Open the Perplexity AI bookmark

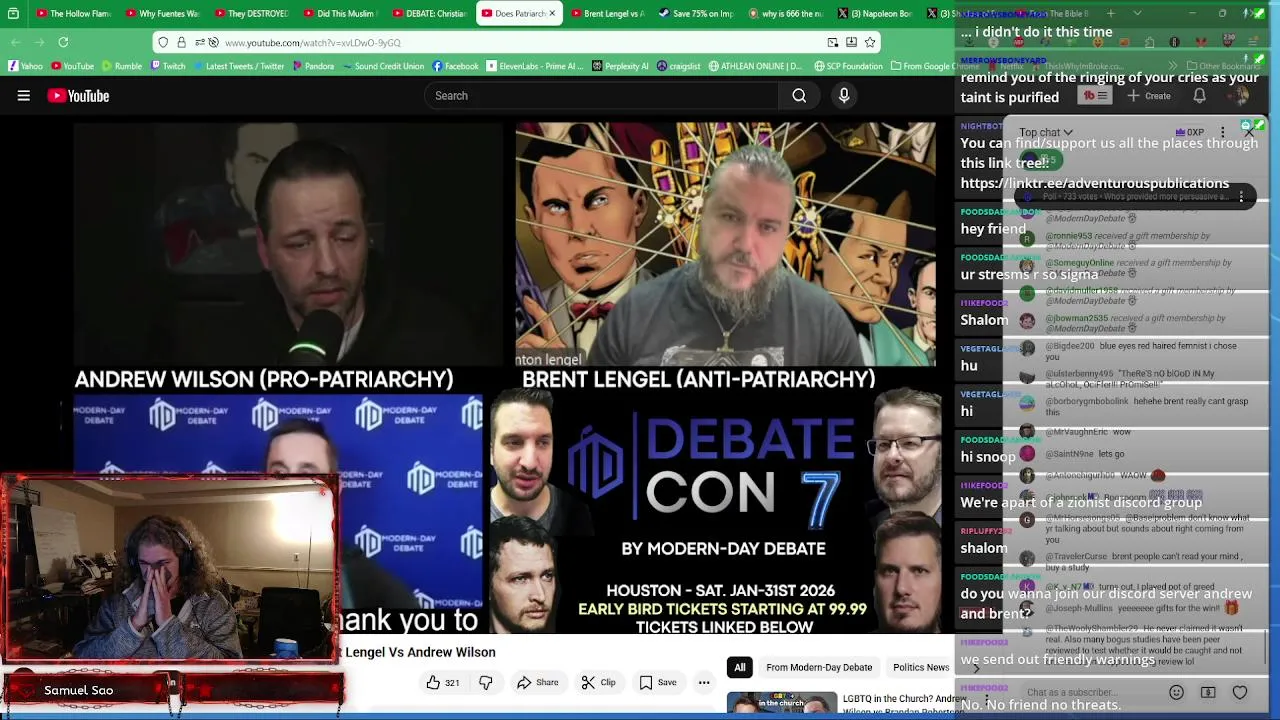pyautogui.click(x=620, y=66)
